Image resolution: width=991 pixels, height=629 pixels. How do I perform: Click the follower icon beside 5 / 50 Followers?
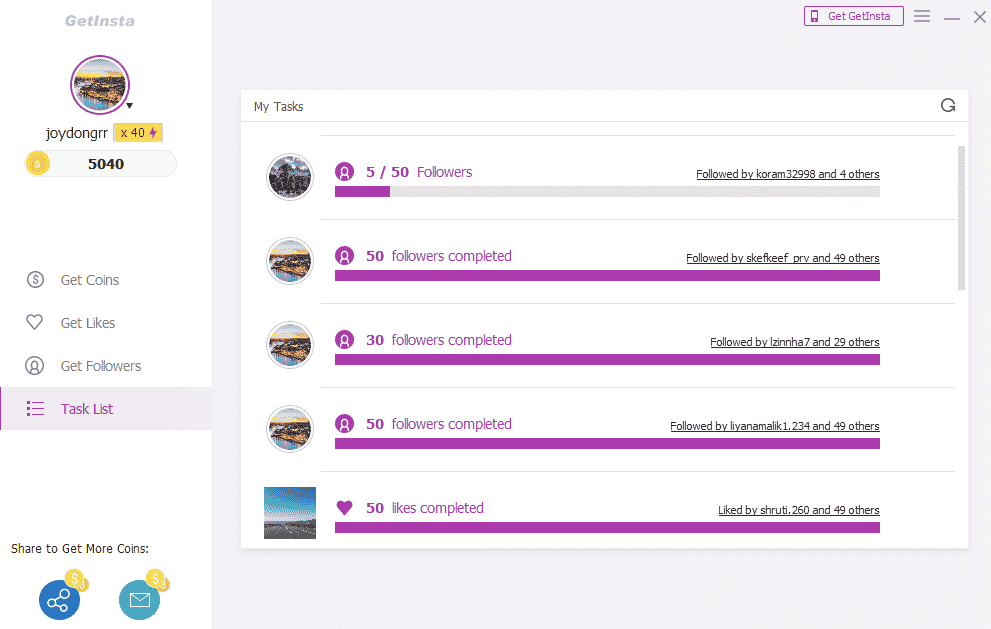[344, 172]
